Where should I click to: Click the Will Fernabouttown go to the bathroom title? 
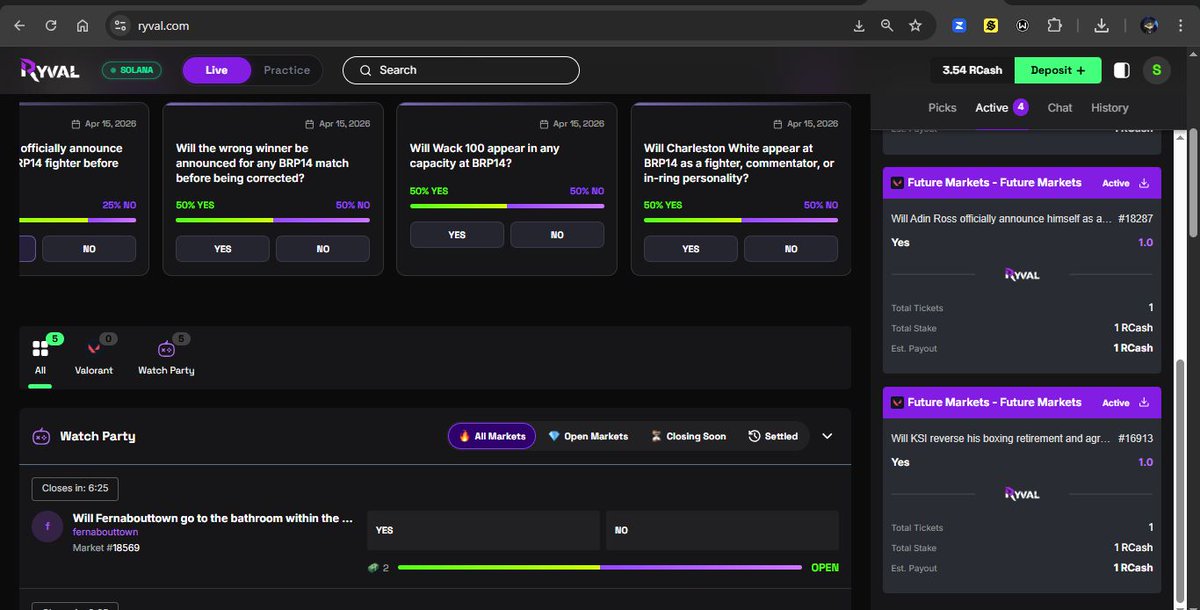click(213, 518)
